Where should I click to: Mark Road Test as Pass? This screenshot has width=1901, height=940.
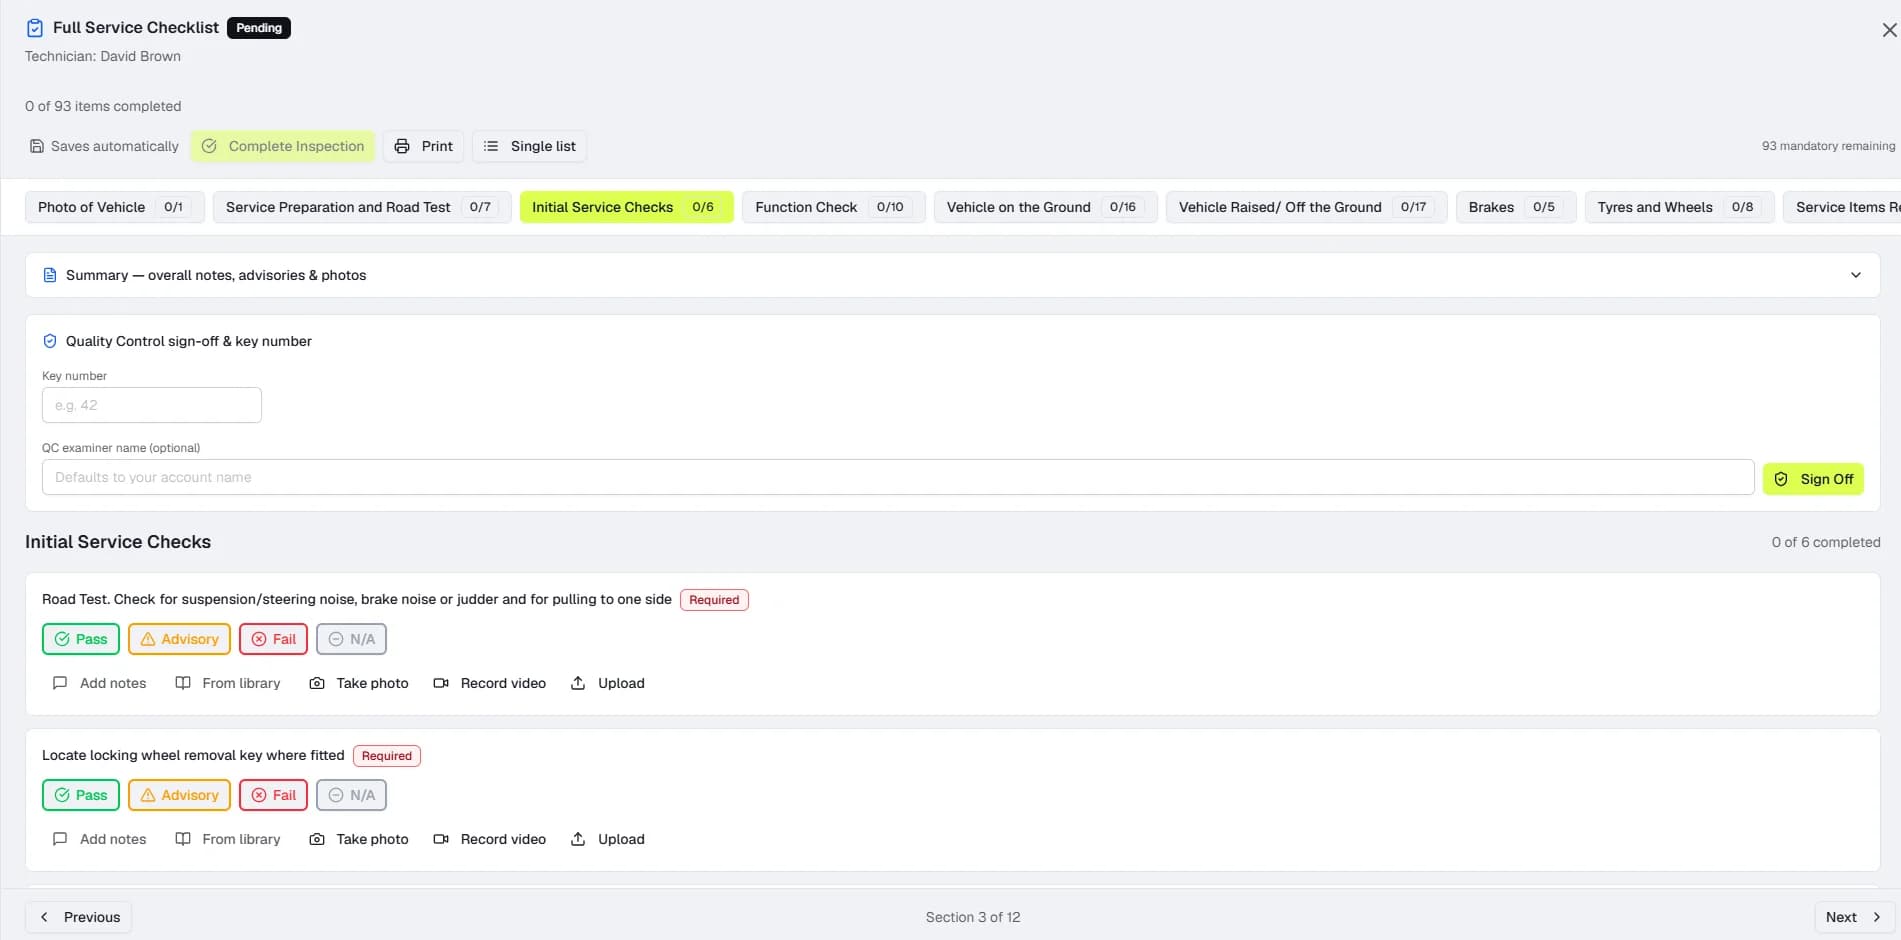pyautogui.click(x=81, y=639)
